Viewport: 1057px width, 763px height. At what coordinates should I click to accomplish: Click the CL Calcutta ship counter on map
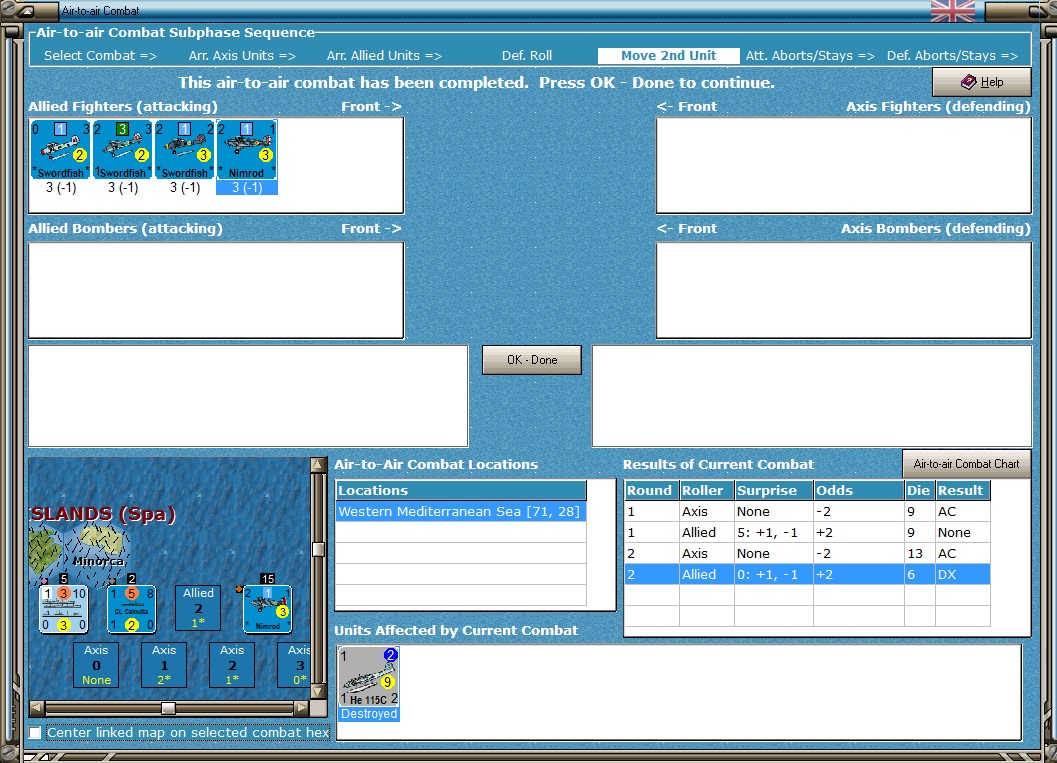pyautogui.click(x=131, y=609)
